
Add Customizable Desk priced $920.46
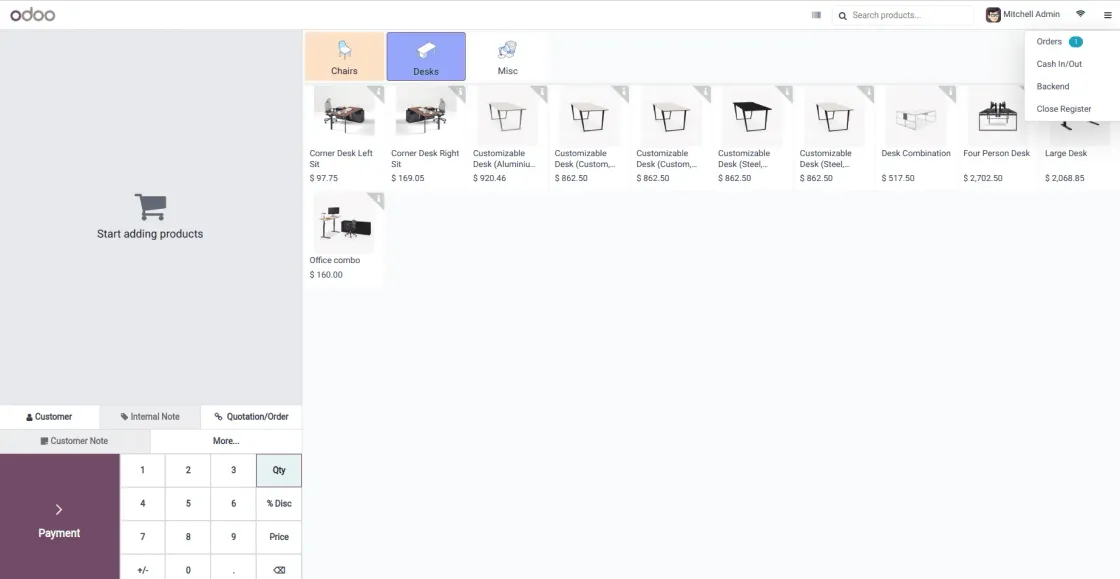coord(508,136)
